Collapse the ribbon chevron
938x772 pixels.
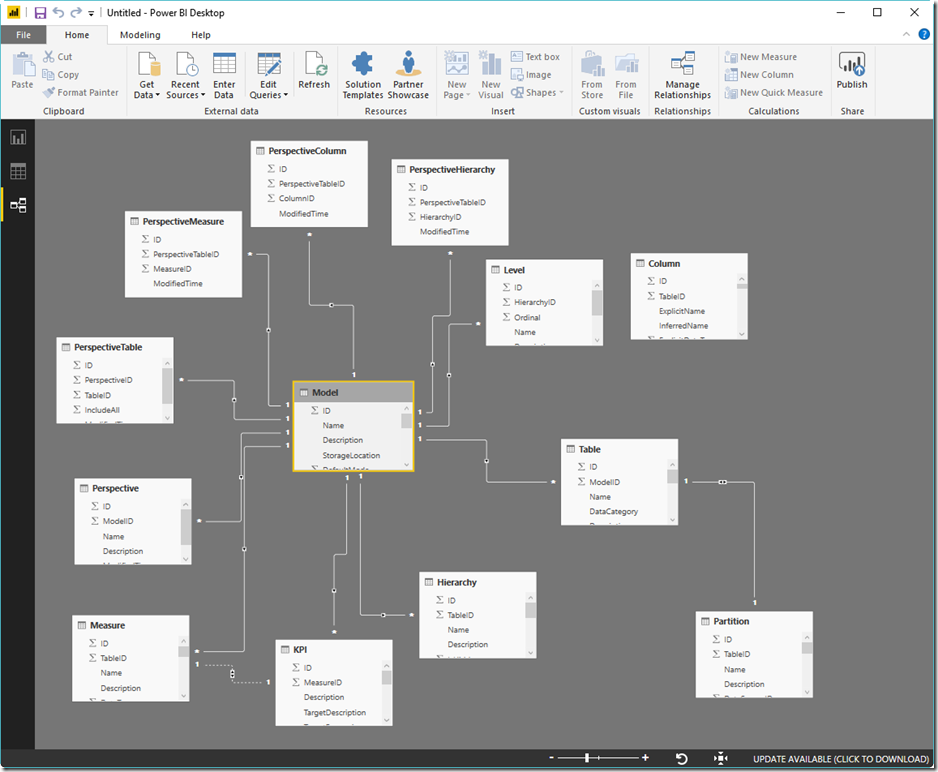coord(906,34)
